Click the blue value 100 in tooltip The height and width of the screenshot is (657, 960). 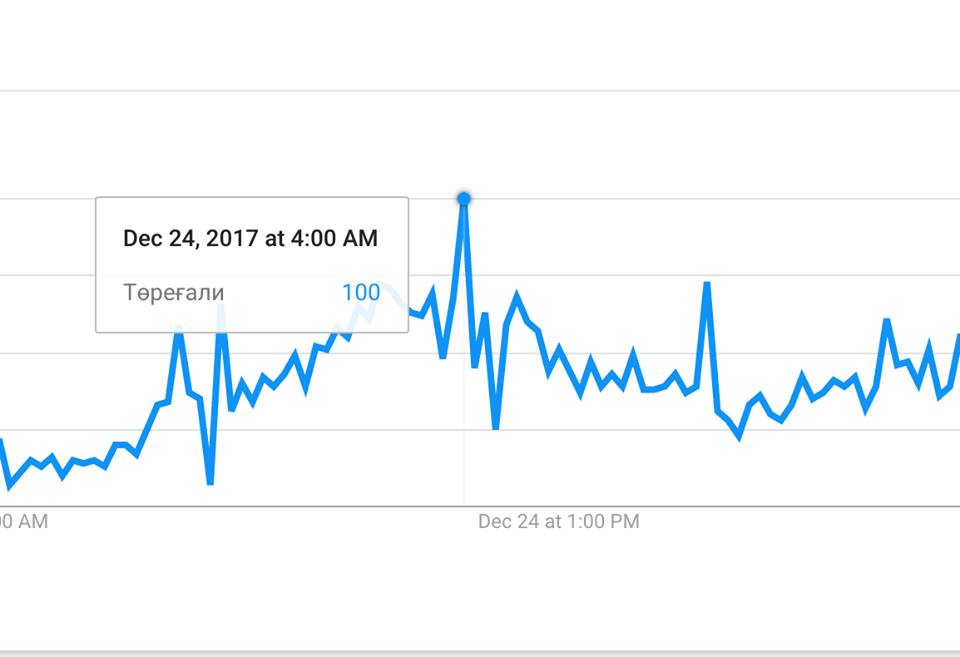361,292
